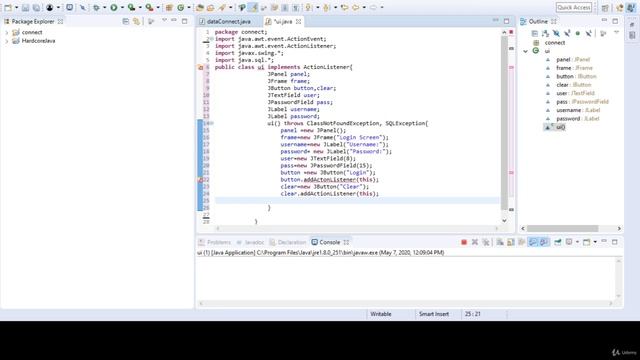Click the Open Perspective icon
640x360 pixels.
pyautogui.click(x=605, y=7)
